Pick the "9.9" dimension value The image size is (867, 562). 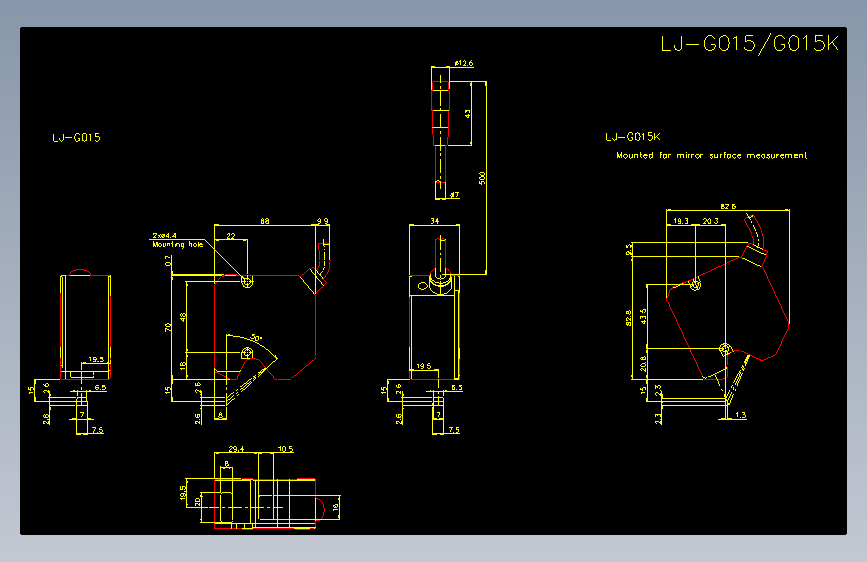(x=322, y=221)
